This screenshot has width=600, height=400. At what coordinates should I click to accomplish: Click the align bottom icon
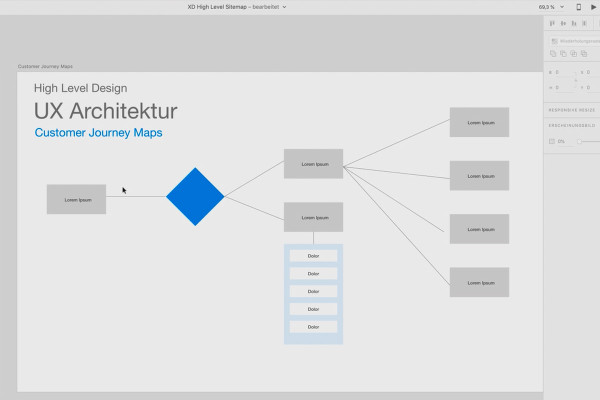pyautogui.click(x=574, y=24)
